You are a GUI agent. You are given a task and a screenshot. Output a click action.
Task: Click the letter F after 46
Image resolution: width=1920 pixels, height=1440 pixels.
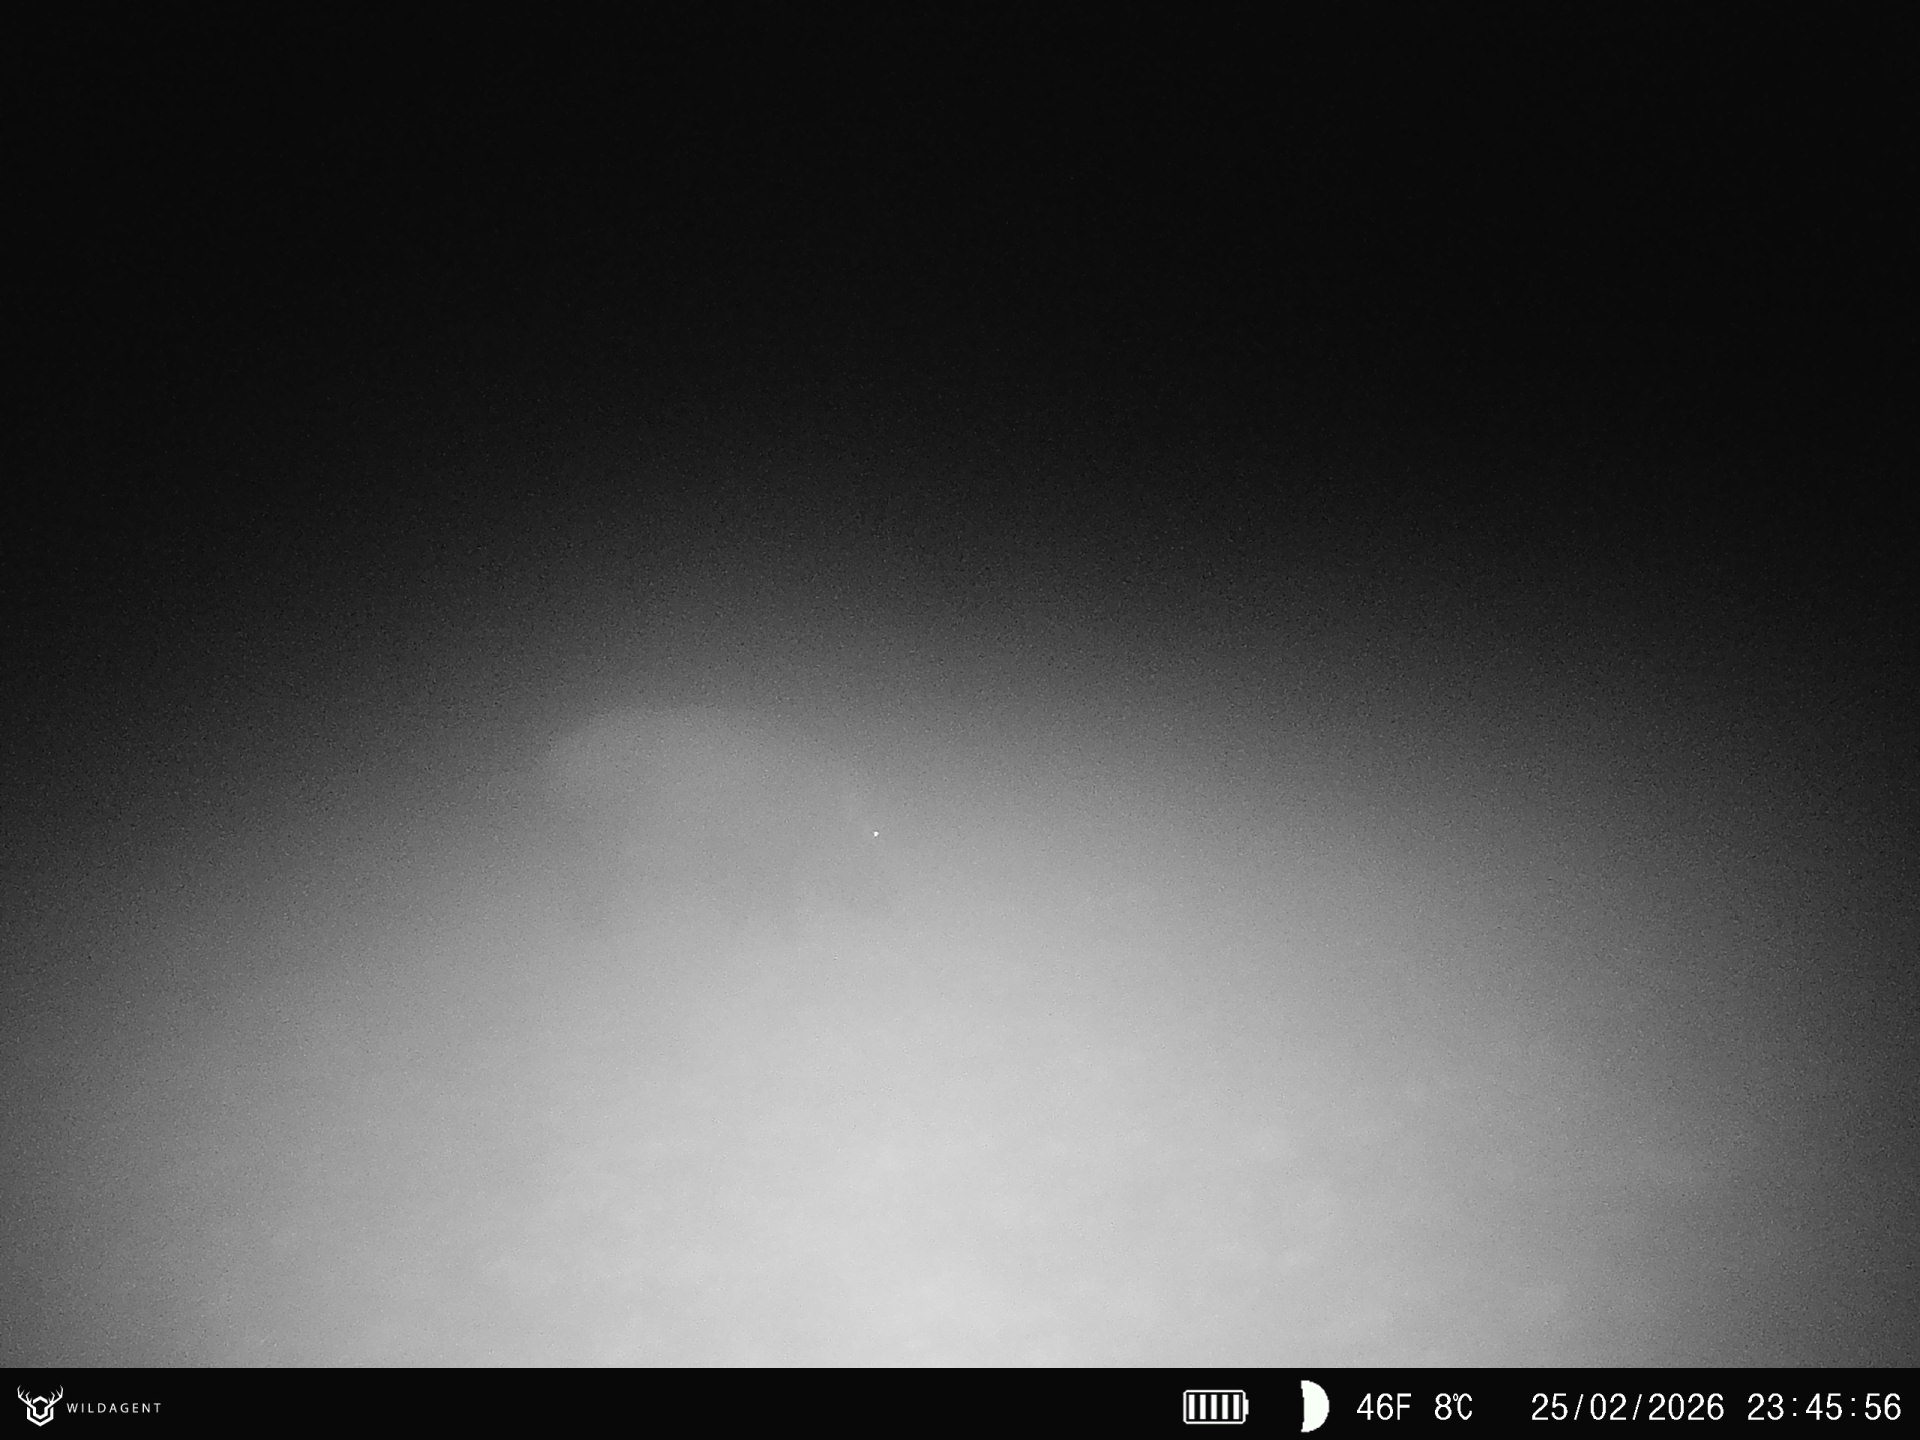coord(1402,1407)
